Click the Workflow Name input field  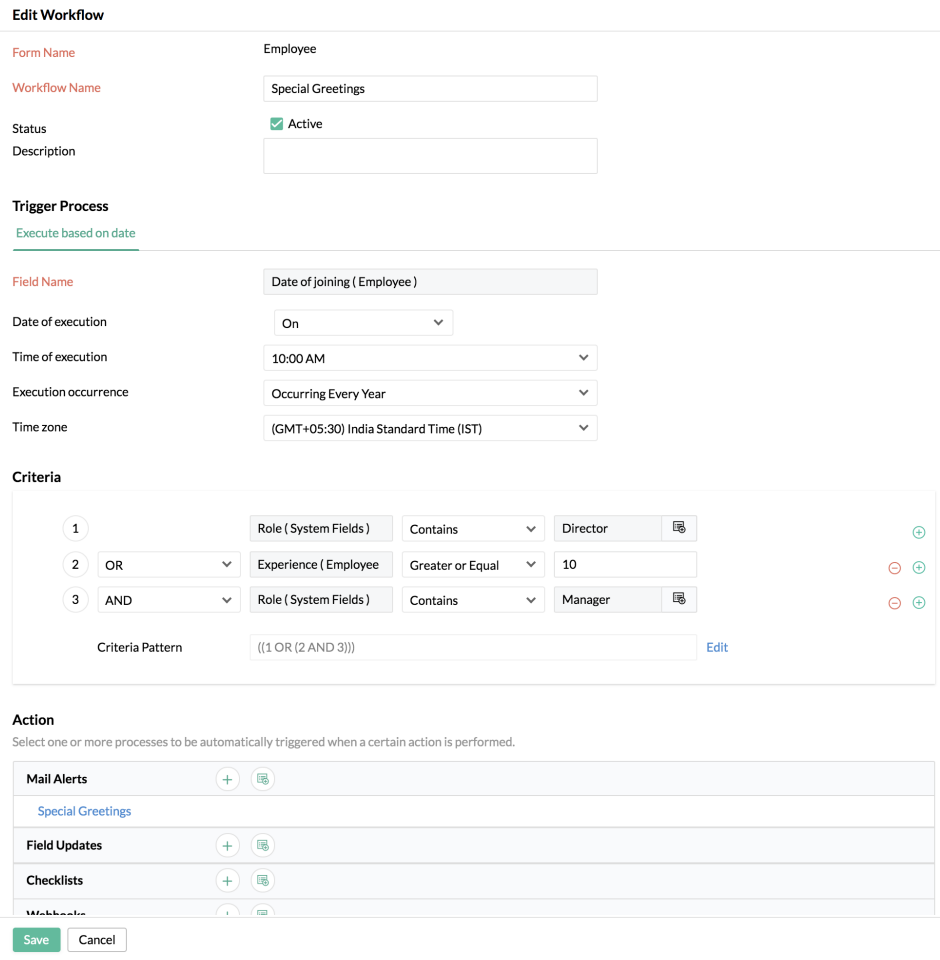pos(430,89)
